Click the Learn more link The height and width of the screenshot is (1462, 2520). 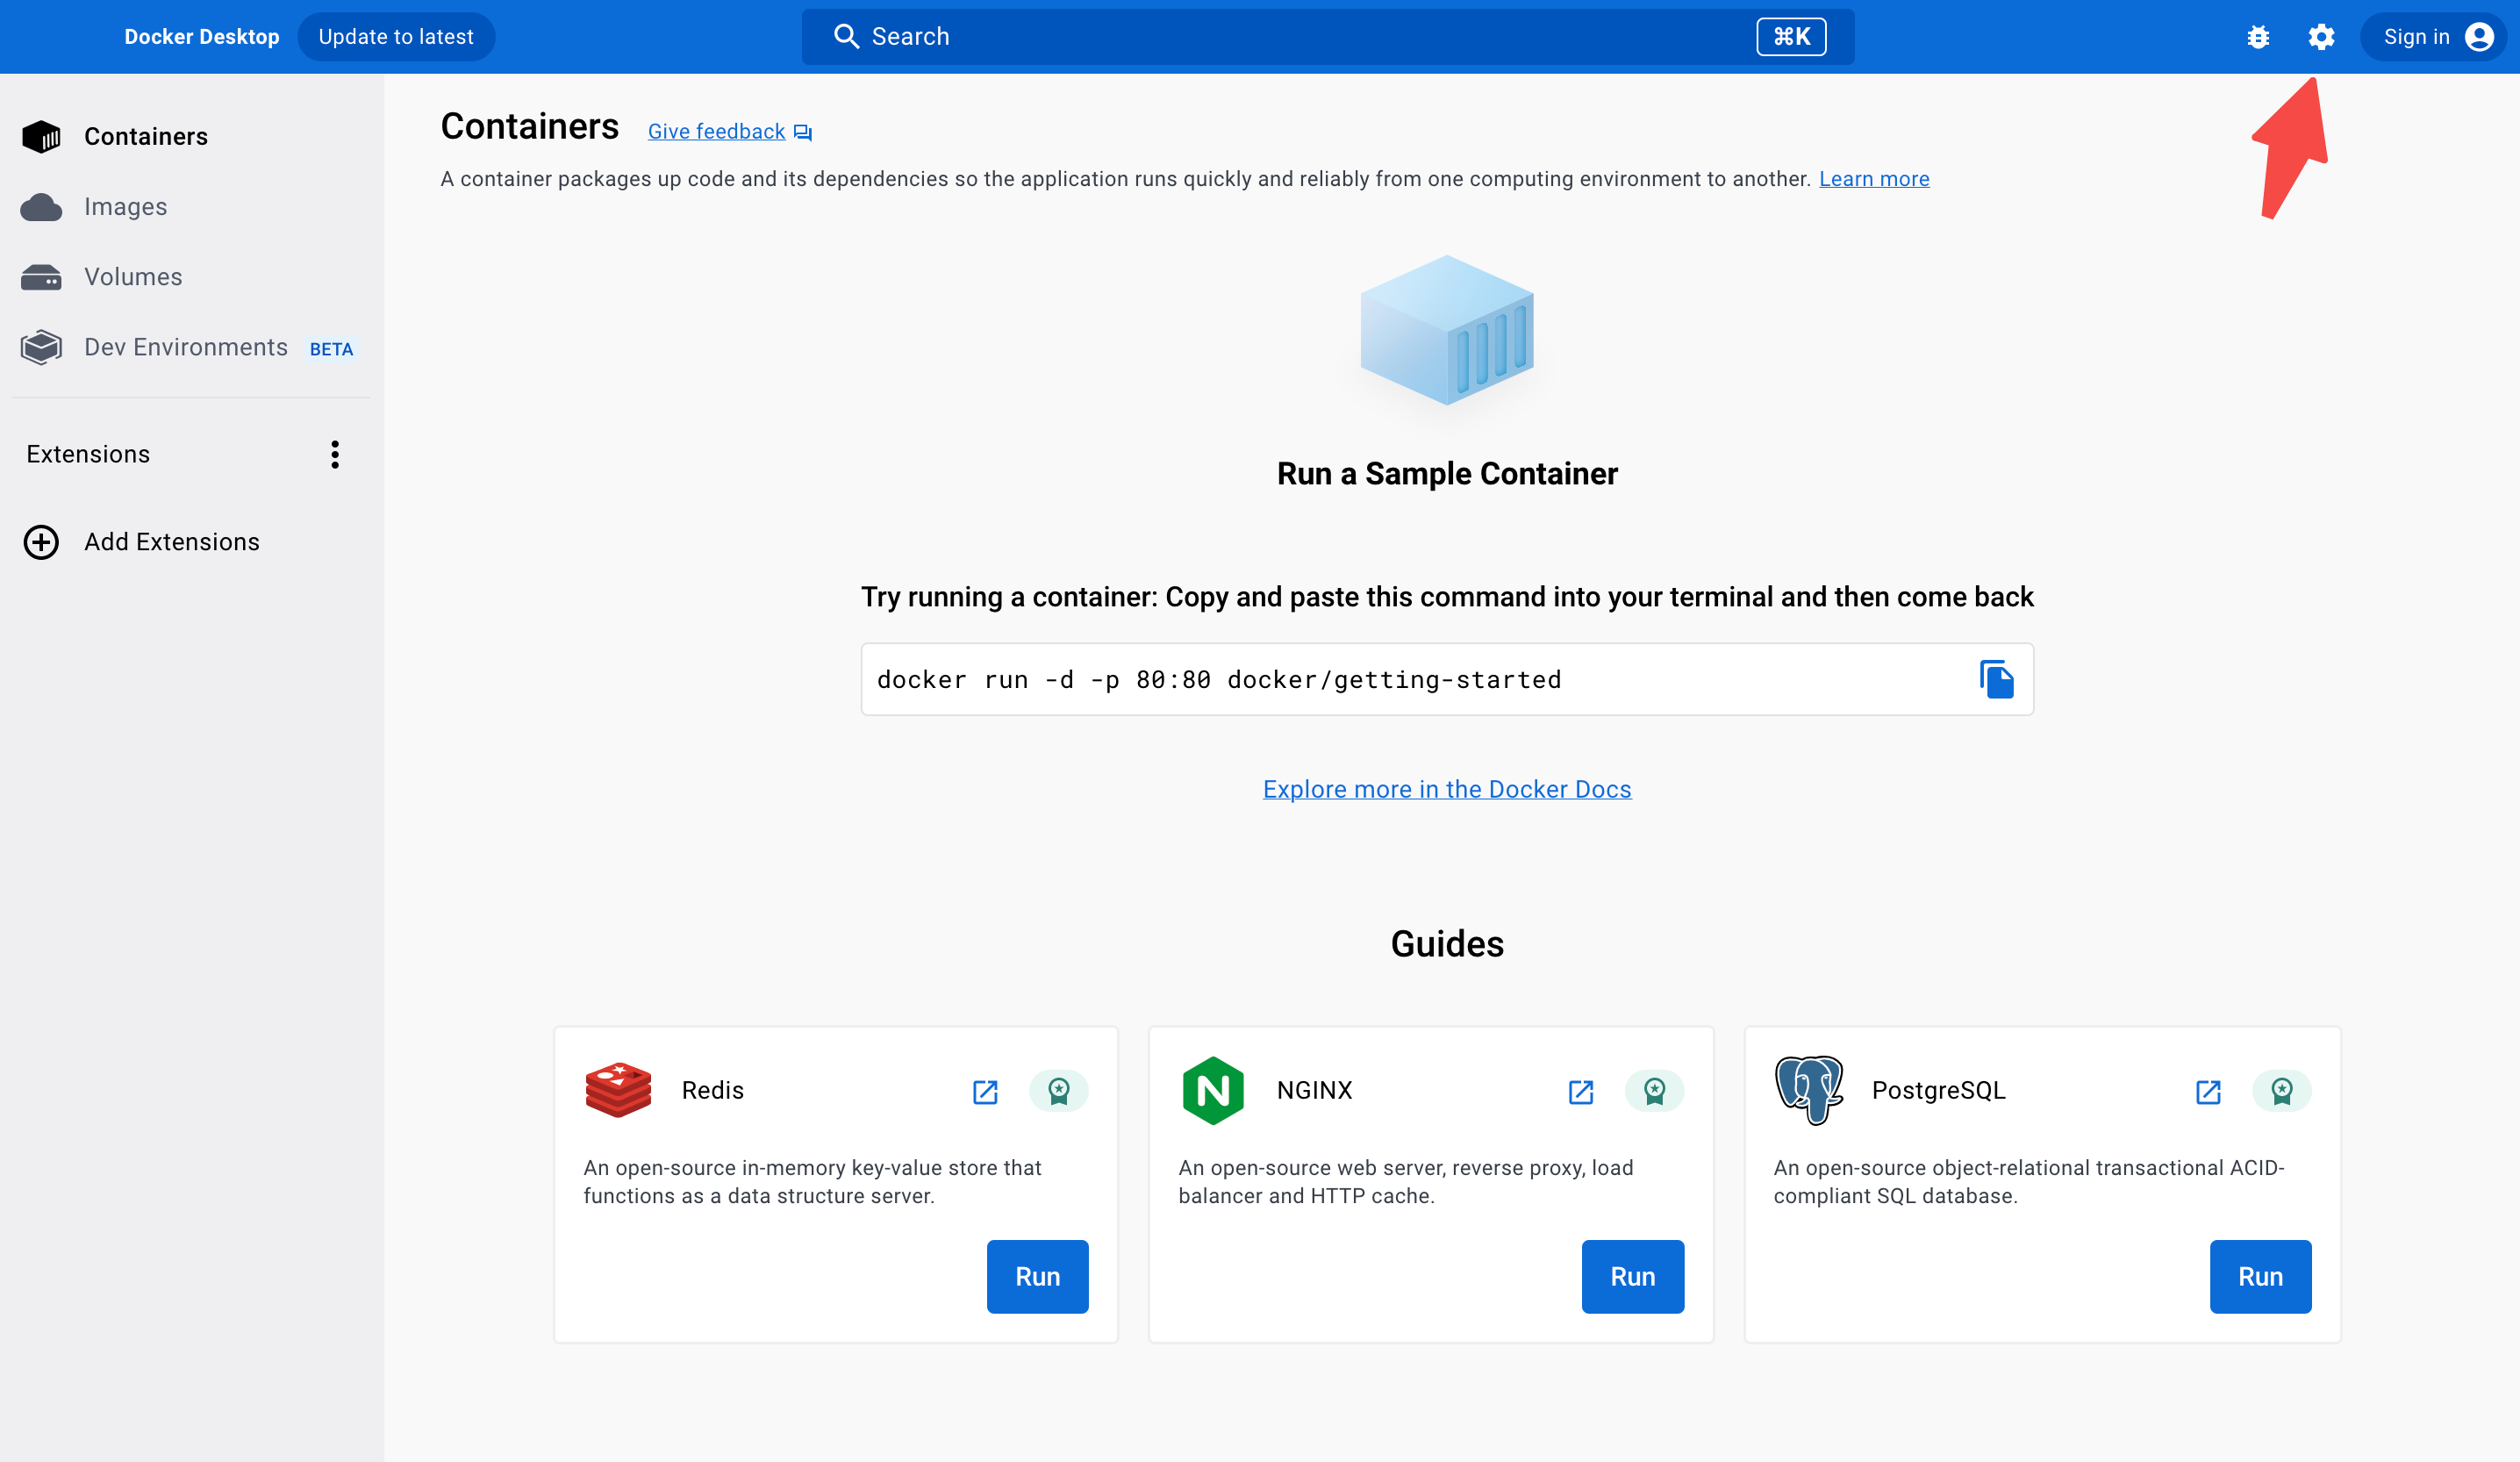[1874, 179]
